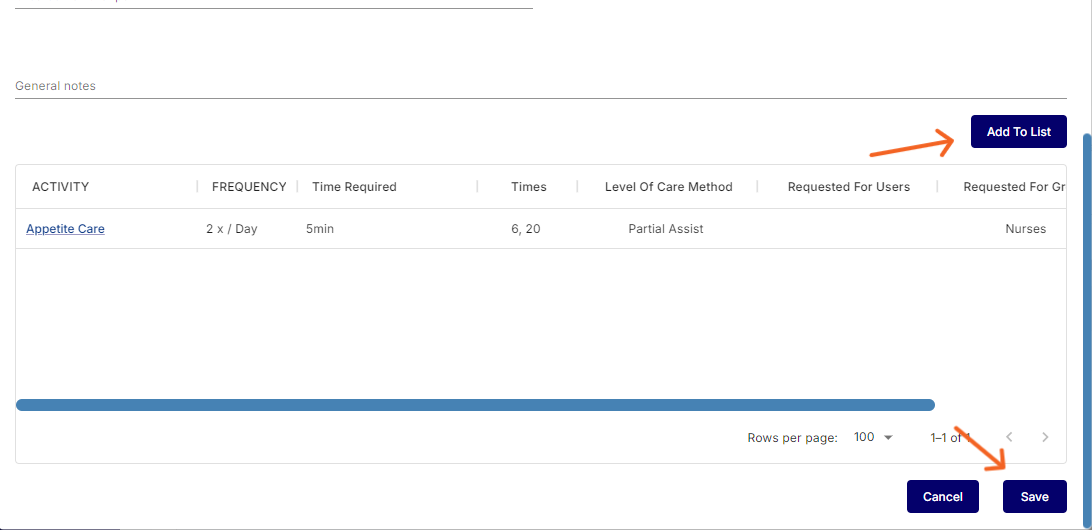
Task: Open the Rows per page dropdown
Action: (873, 437)
